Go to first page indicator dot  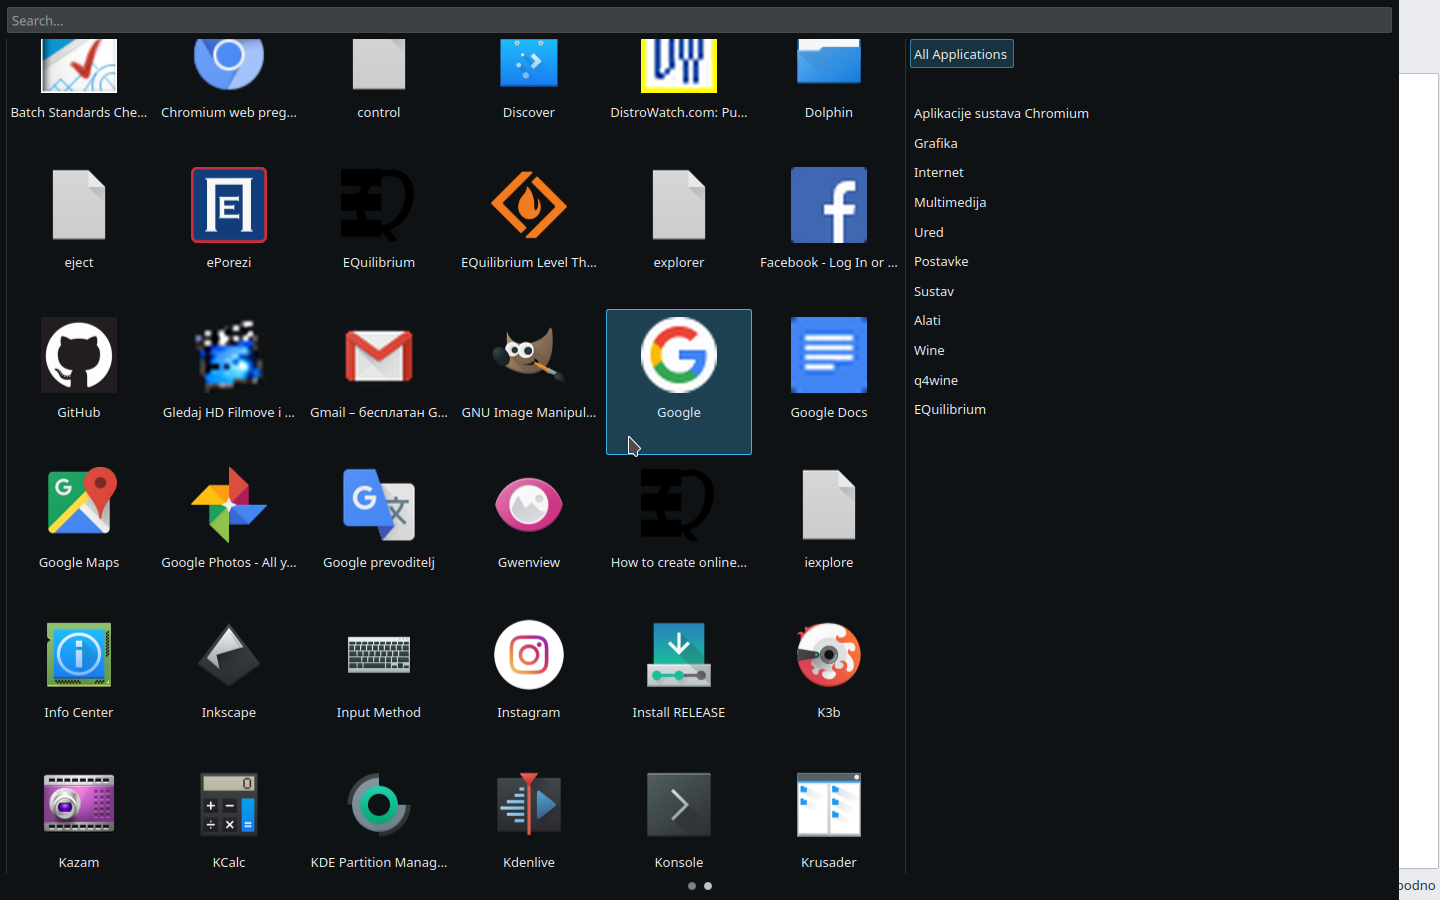(692, 886)
